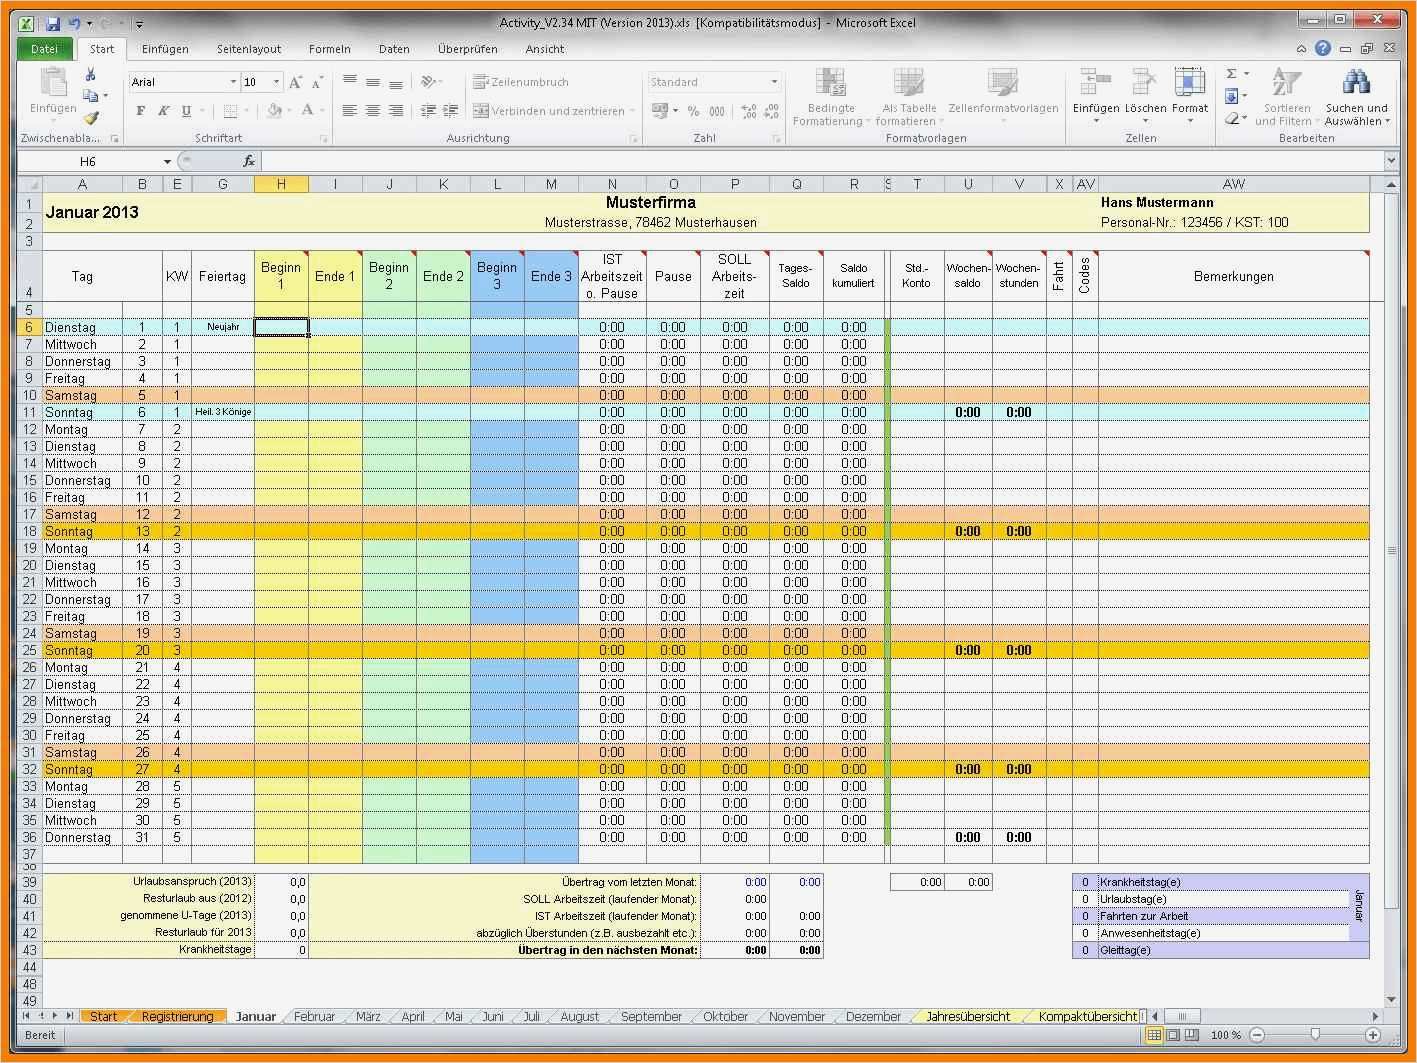This screenshot has height=1063, width=1417.
Task: Switch to the Formeln ribbon tab
Action: point(329,48)
